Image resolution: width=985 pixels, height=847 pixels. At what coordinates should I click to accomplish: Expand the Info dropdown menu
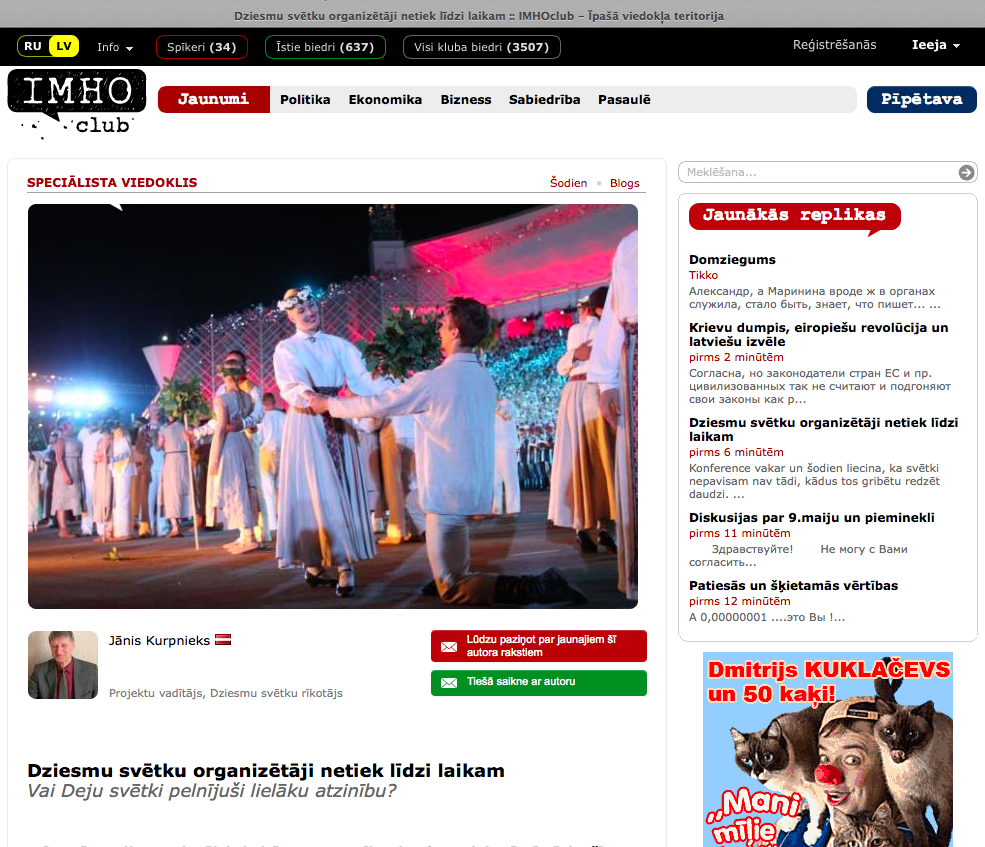(115, 47)
